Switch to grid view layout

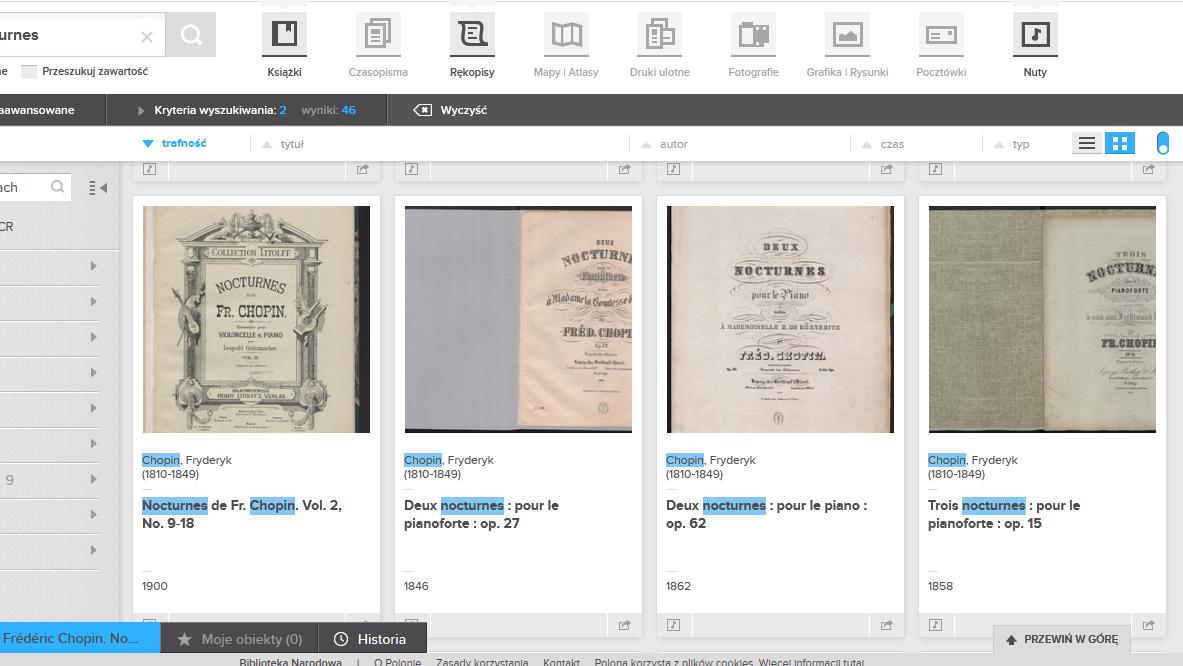(1120, 143)
